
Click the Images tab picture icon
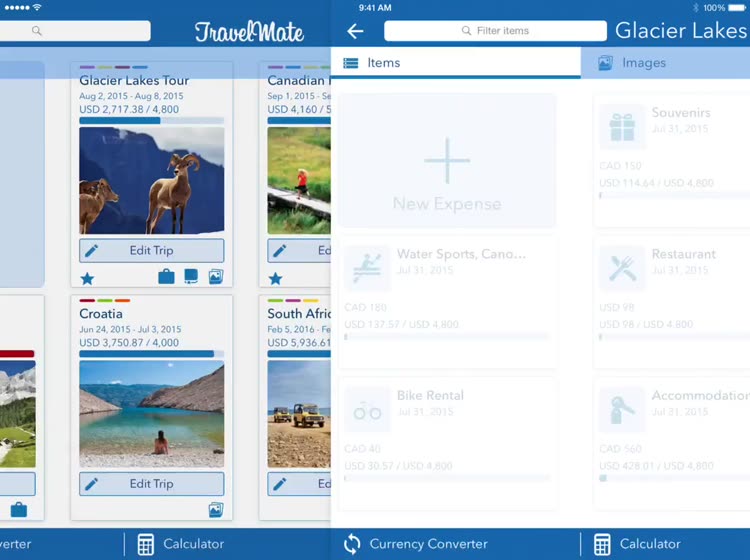tap(606, 63)
